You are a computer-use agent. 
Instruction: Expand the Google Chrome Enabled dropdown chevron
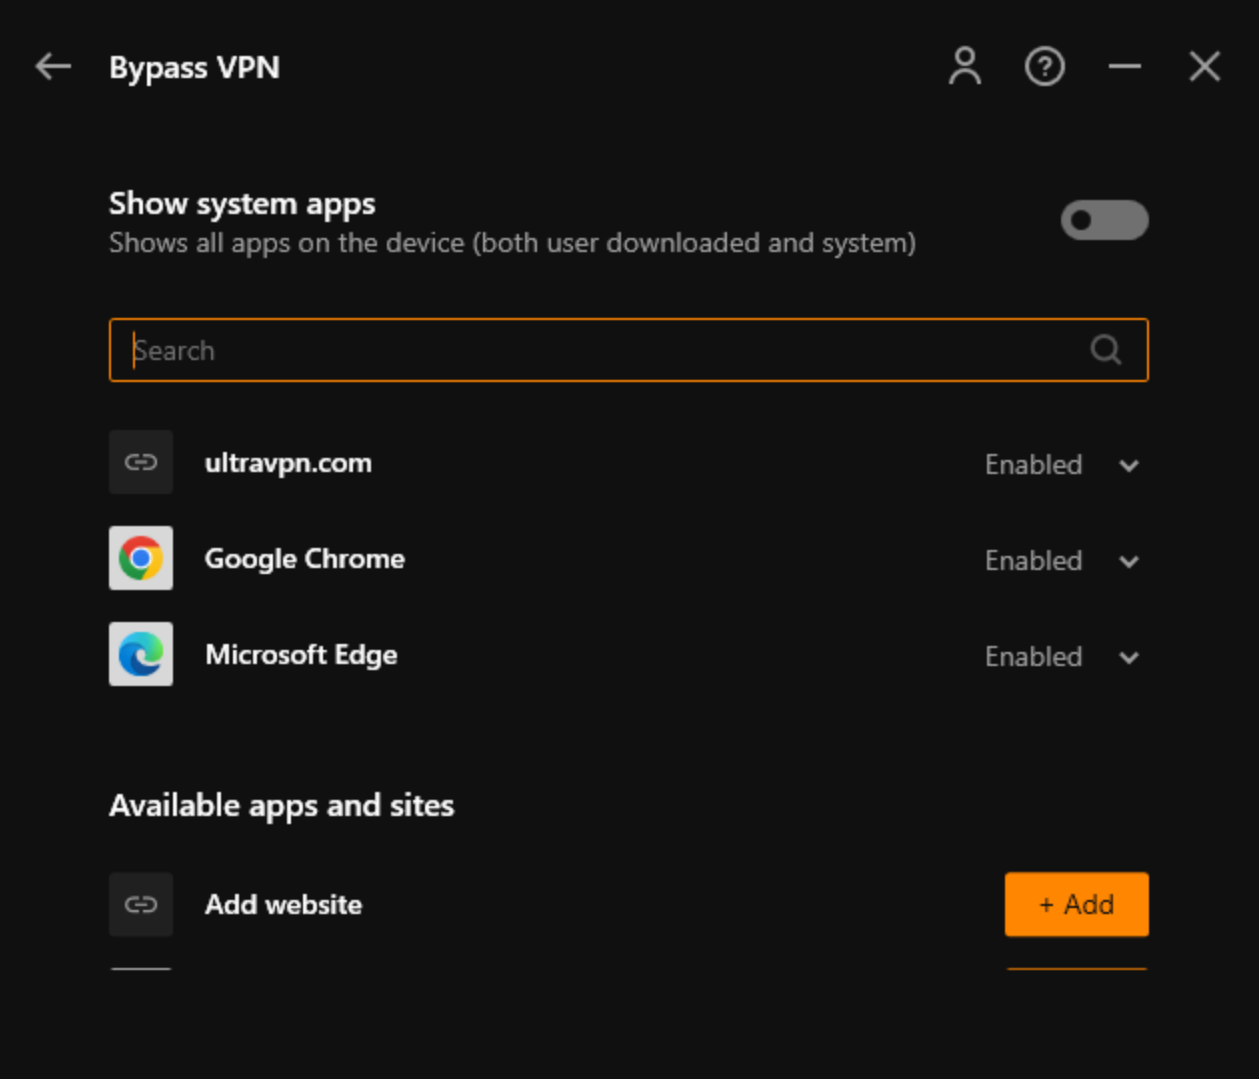pos(1129,561)
